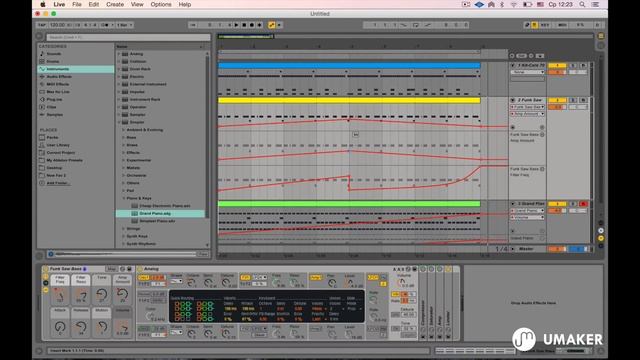Expand the Strings subfolder
The height and width of the screenshot is (360, 640).
pyautogui.click(x=124, y=229)
